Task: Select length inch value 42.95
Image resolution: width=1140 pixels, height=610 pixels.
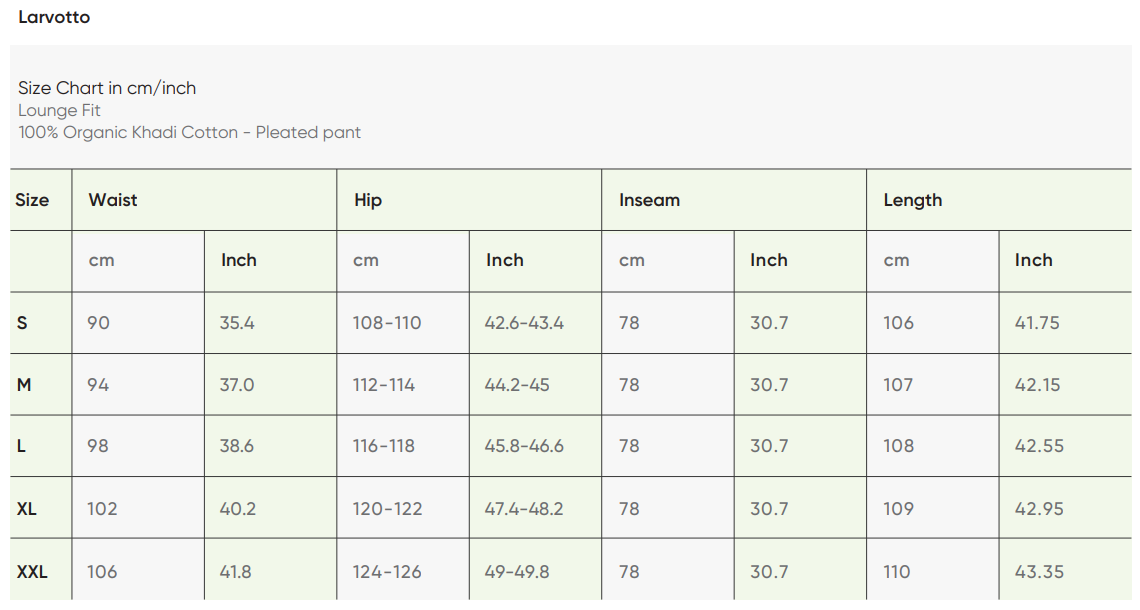Action: 1037,509
